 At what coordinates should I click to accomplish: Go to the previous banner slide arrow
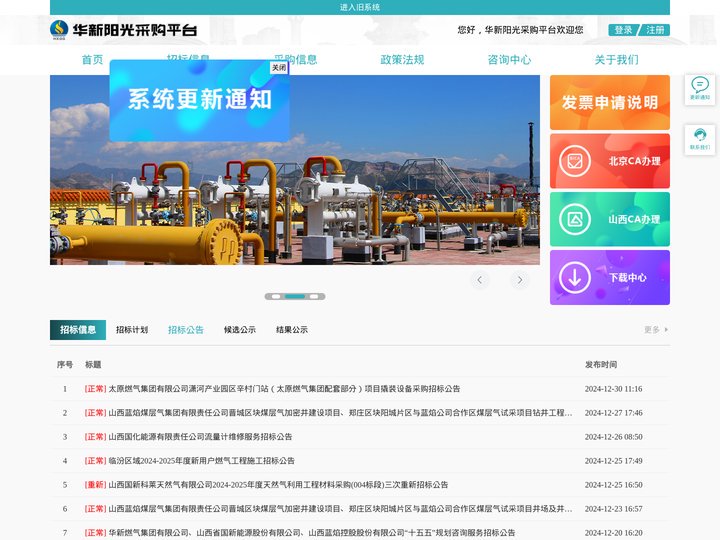click(x=479, y=280)
